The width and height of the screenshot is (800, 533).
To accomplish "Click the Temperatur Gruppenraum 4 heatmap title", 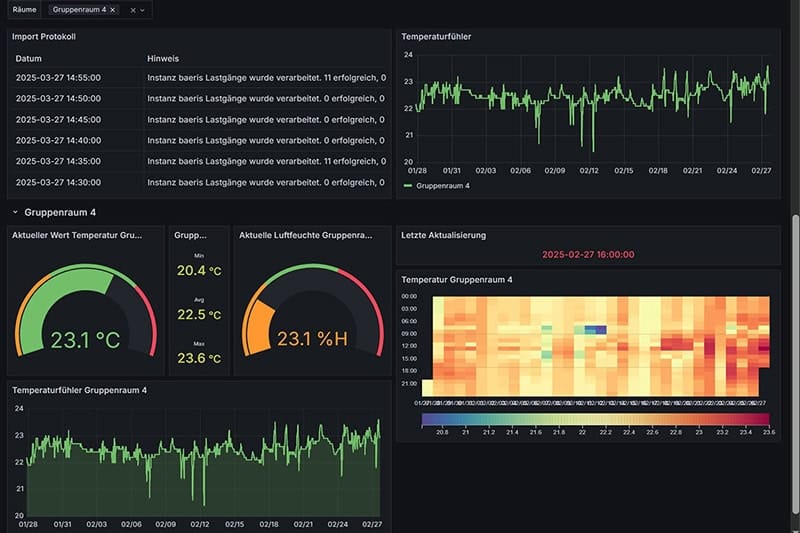I will coord(456,279).
